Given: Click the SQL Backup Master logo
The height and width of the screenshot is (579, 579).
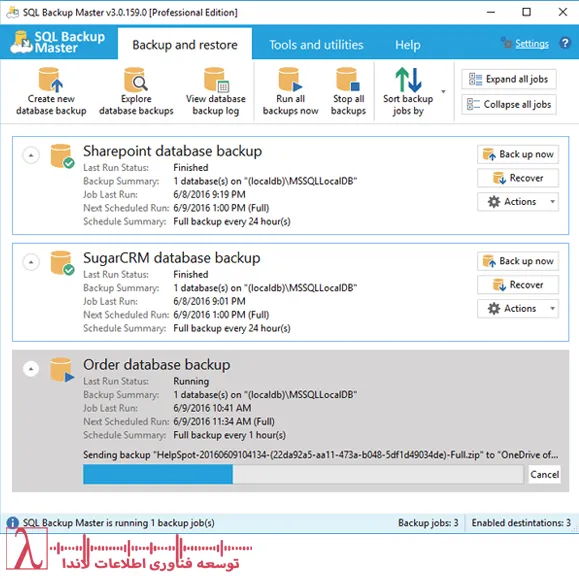Looking at the screenshot, I should click(x=58, y=42).
